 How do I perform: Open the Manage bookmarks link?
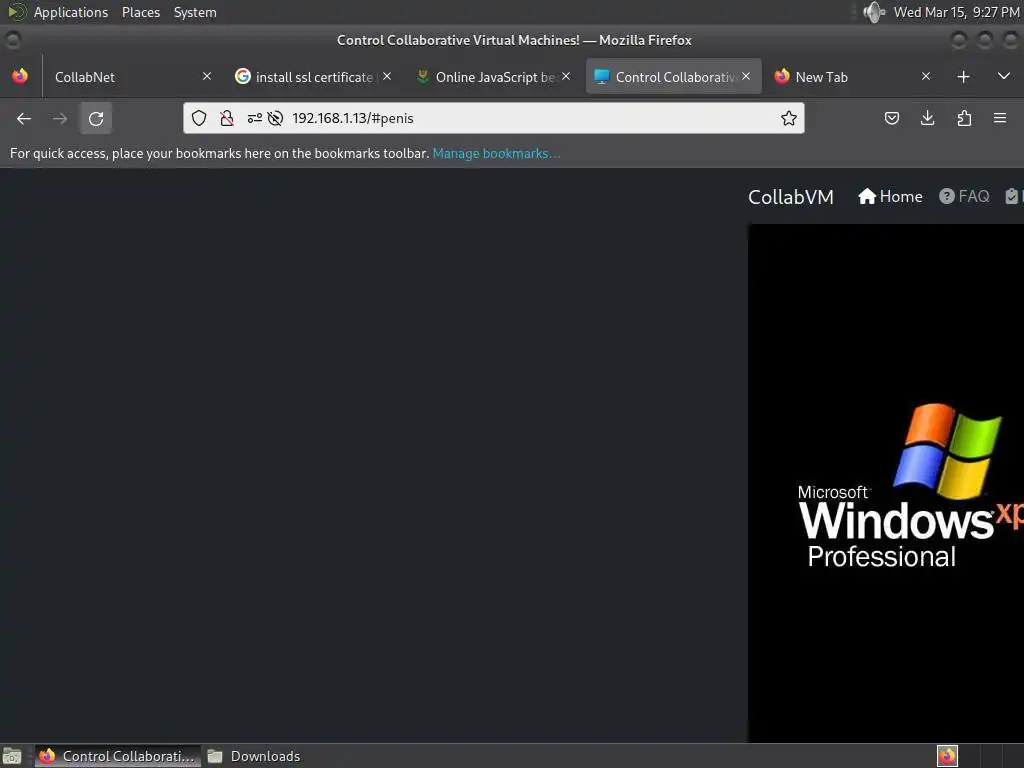(496, 153)
